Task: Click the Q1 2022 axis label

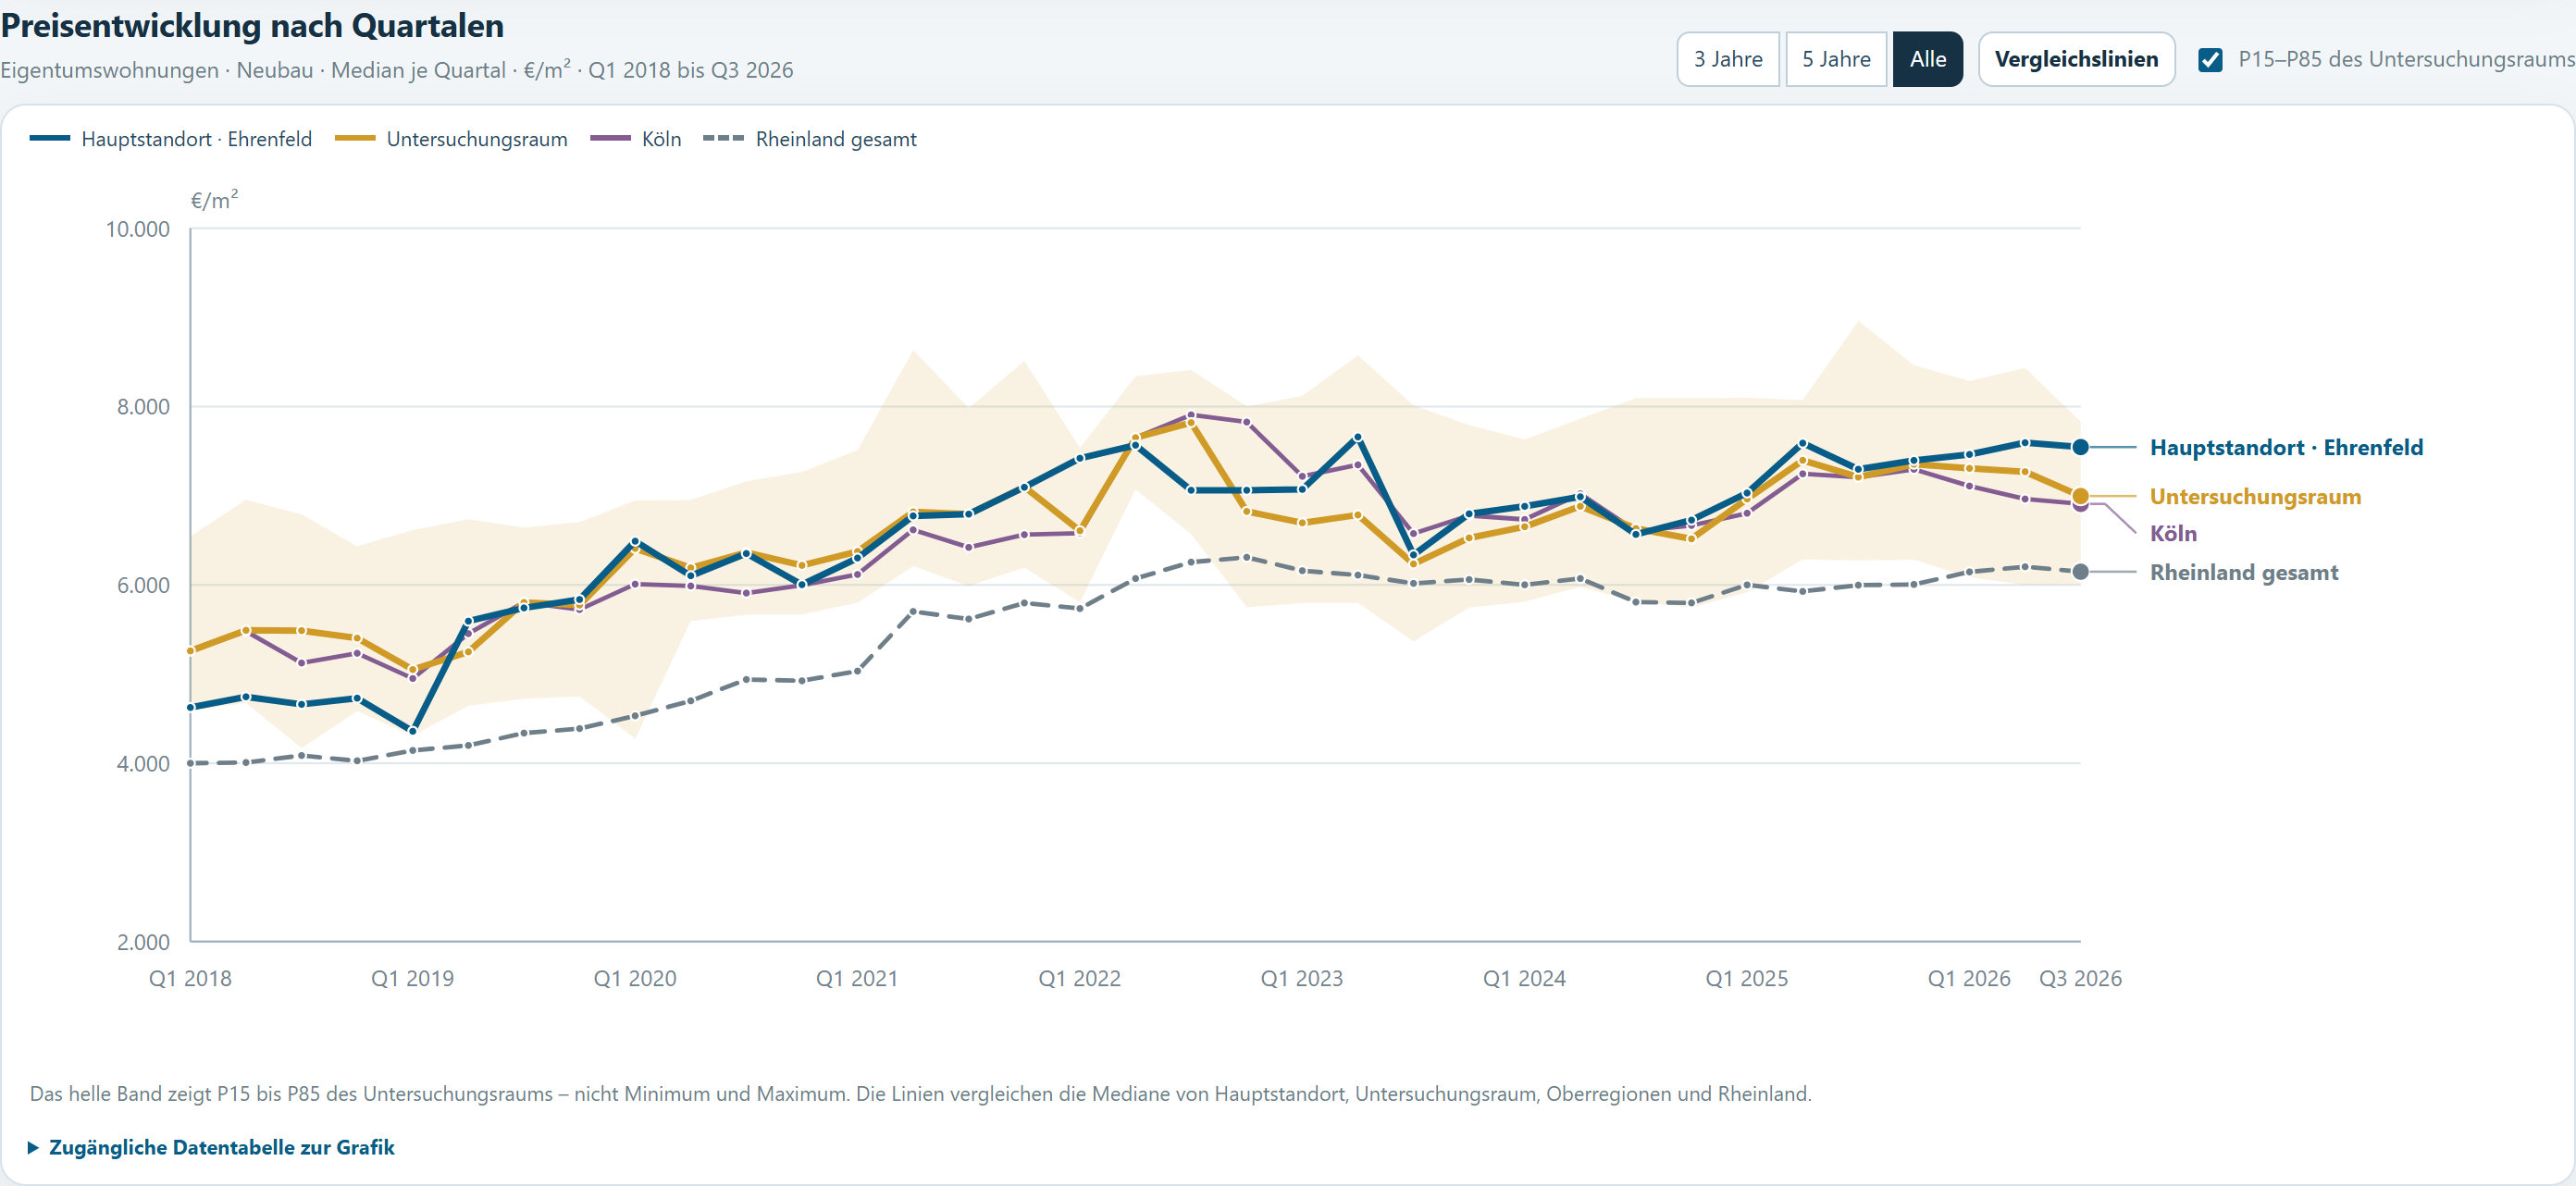Action: click(x=1079, y=978)
